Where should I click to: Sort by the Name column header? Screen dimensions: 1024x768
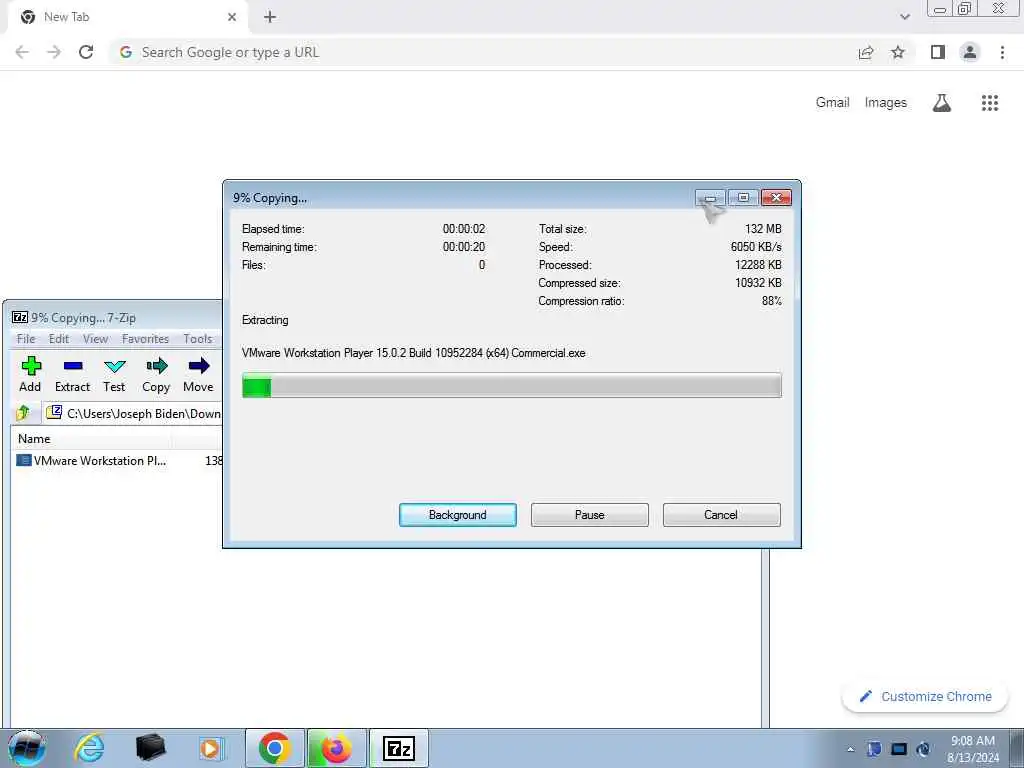pyautogui.click(x=34, y=439)
